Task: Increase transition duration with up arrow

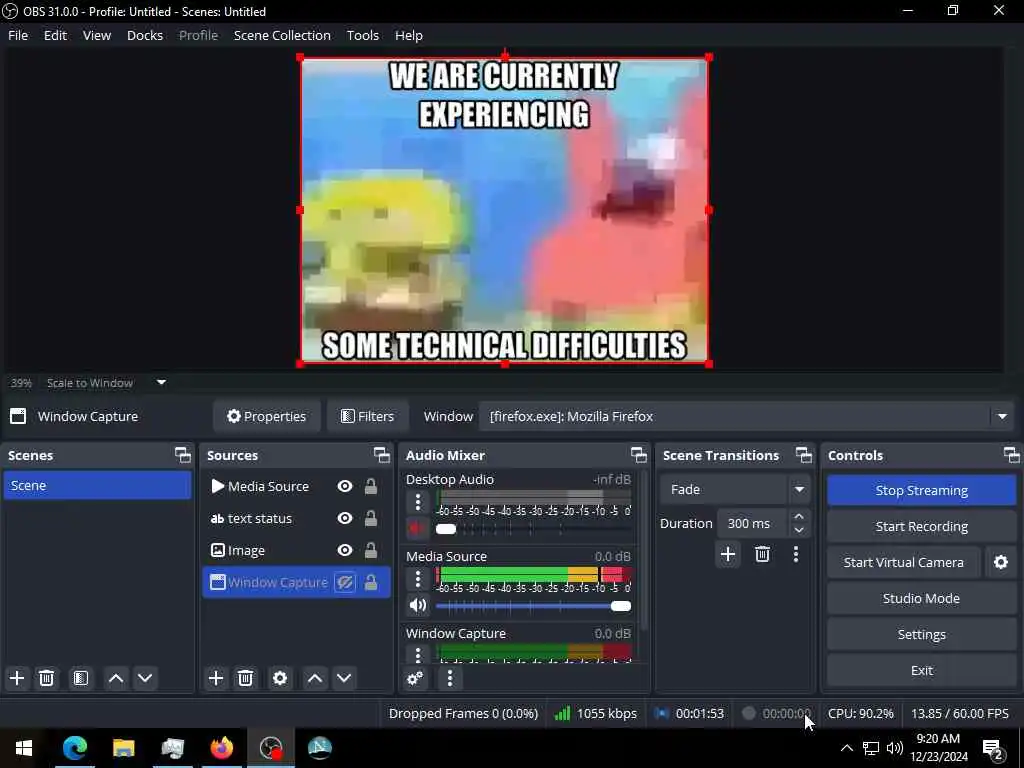Action: point(799,517)
